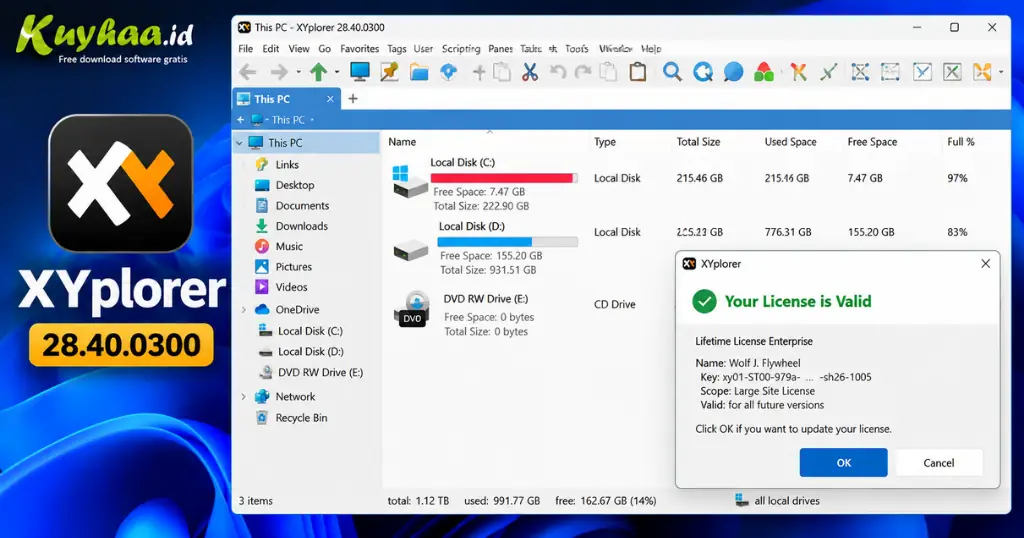Open the Scripting menu
Screen dimensions: 1024x538
click(460, 49)
